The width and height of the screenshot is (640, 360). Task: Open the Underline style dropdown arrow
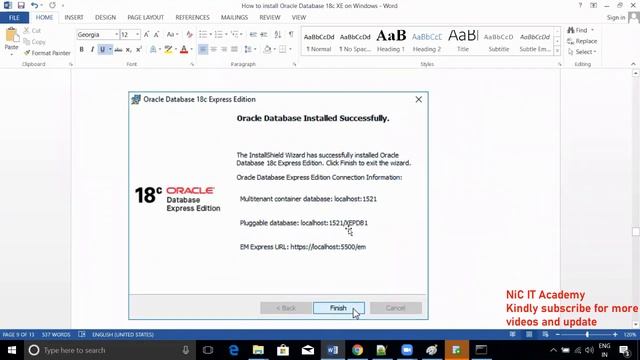pyautogui.click(x=110, y=50)
